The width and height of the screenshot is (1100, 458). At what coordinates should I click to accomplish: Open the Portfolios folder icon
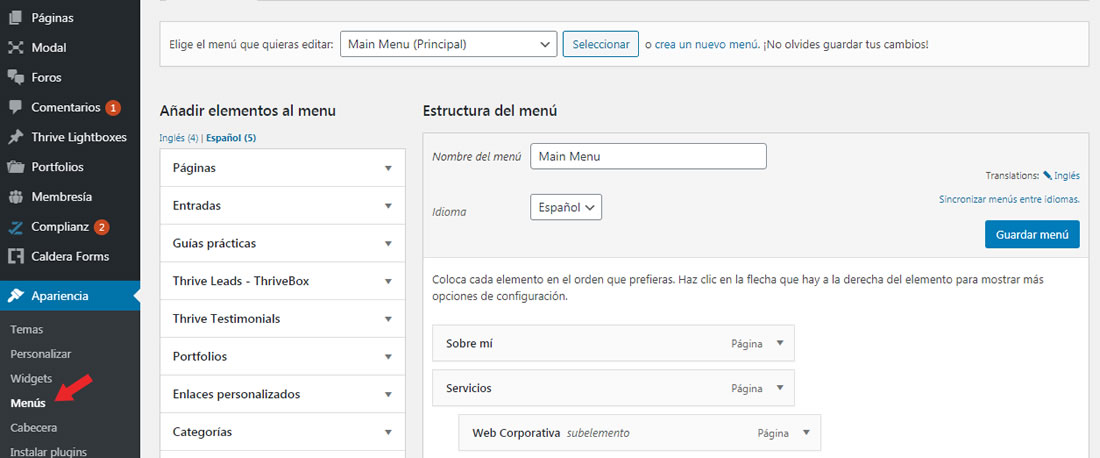pyautogui.click(x=15, y=167)
